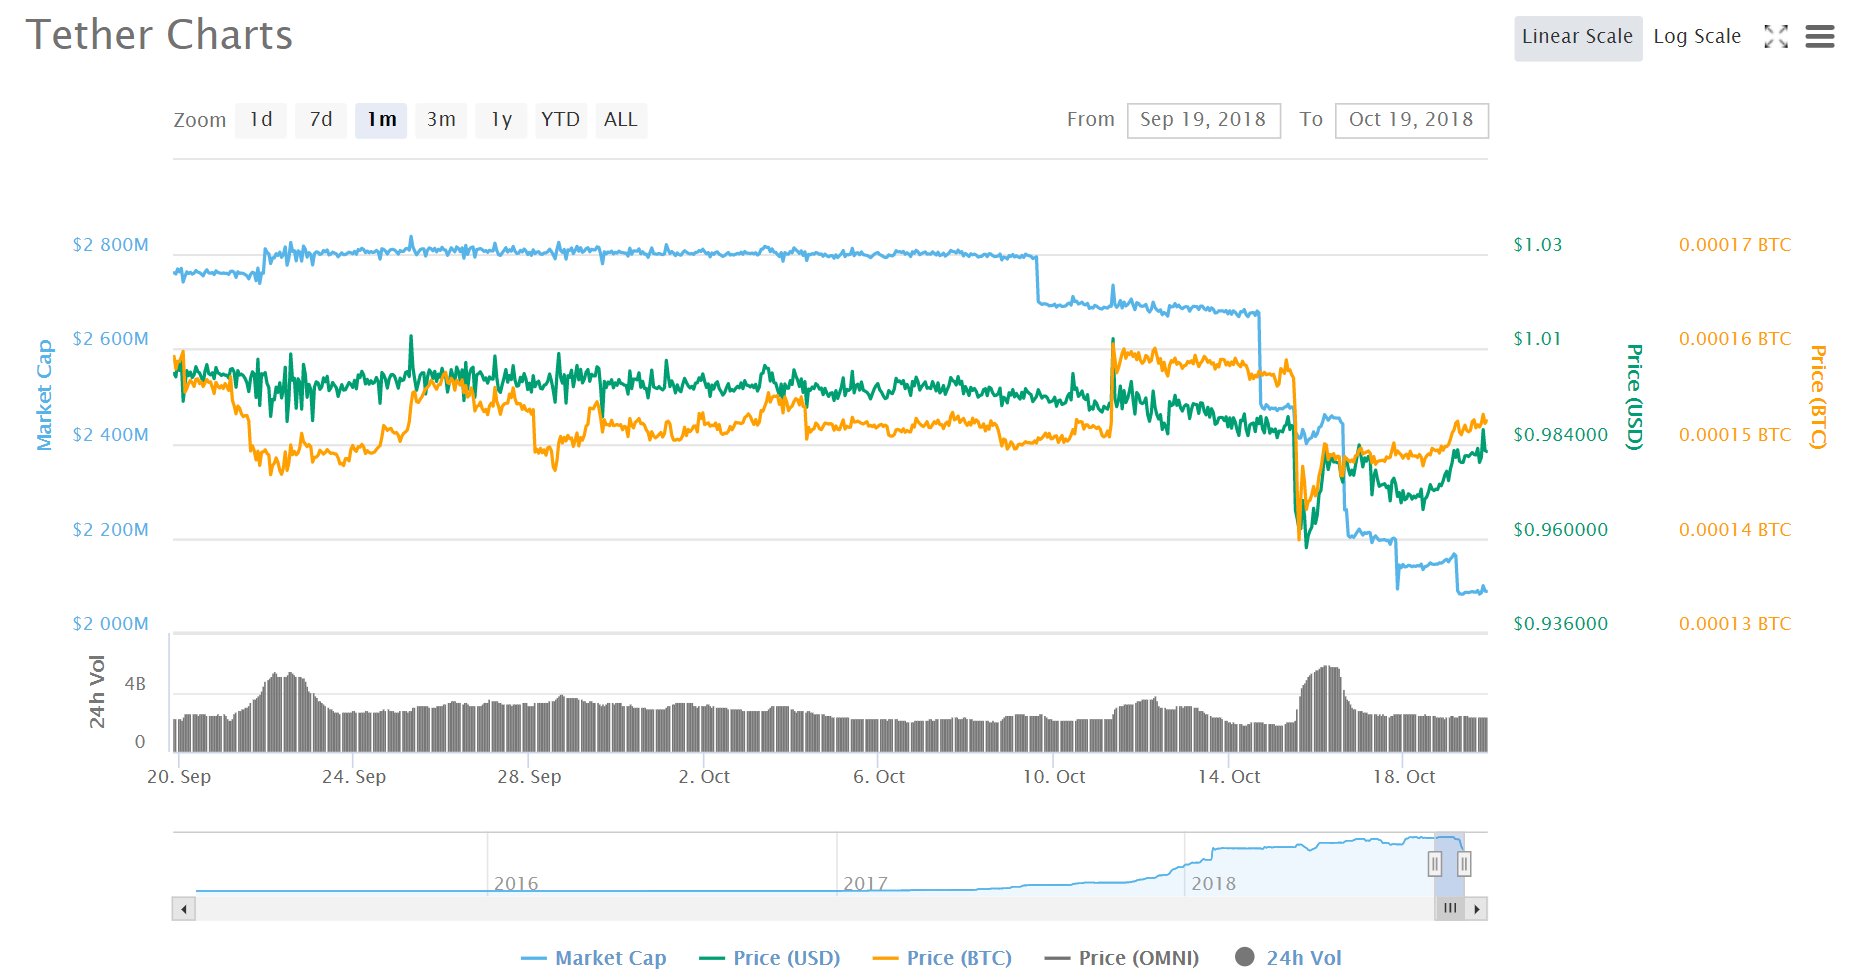
Task: Toggle 24h Vol series in legend
Action: click(x=1289, y=958)
